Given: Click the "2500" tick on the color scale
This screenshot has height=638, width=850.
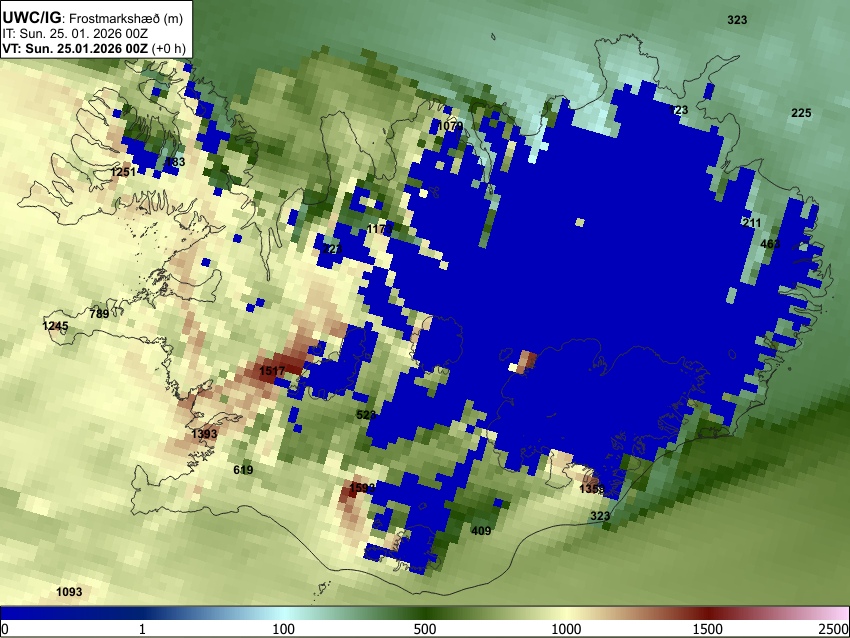Looking at the screenshot, I should tap(833, 629).
